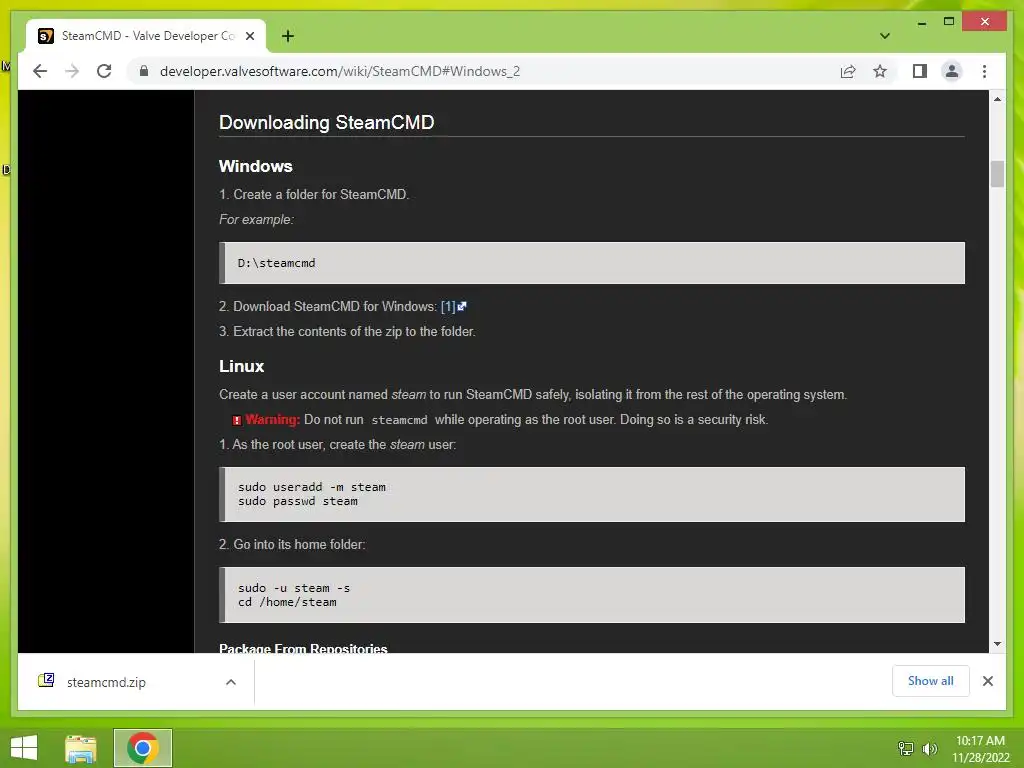Click the scrollbar up arrow
1024x768 pixels.
(997, 99)
